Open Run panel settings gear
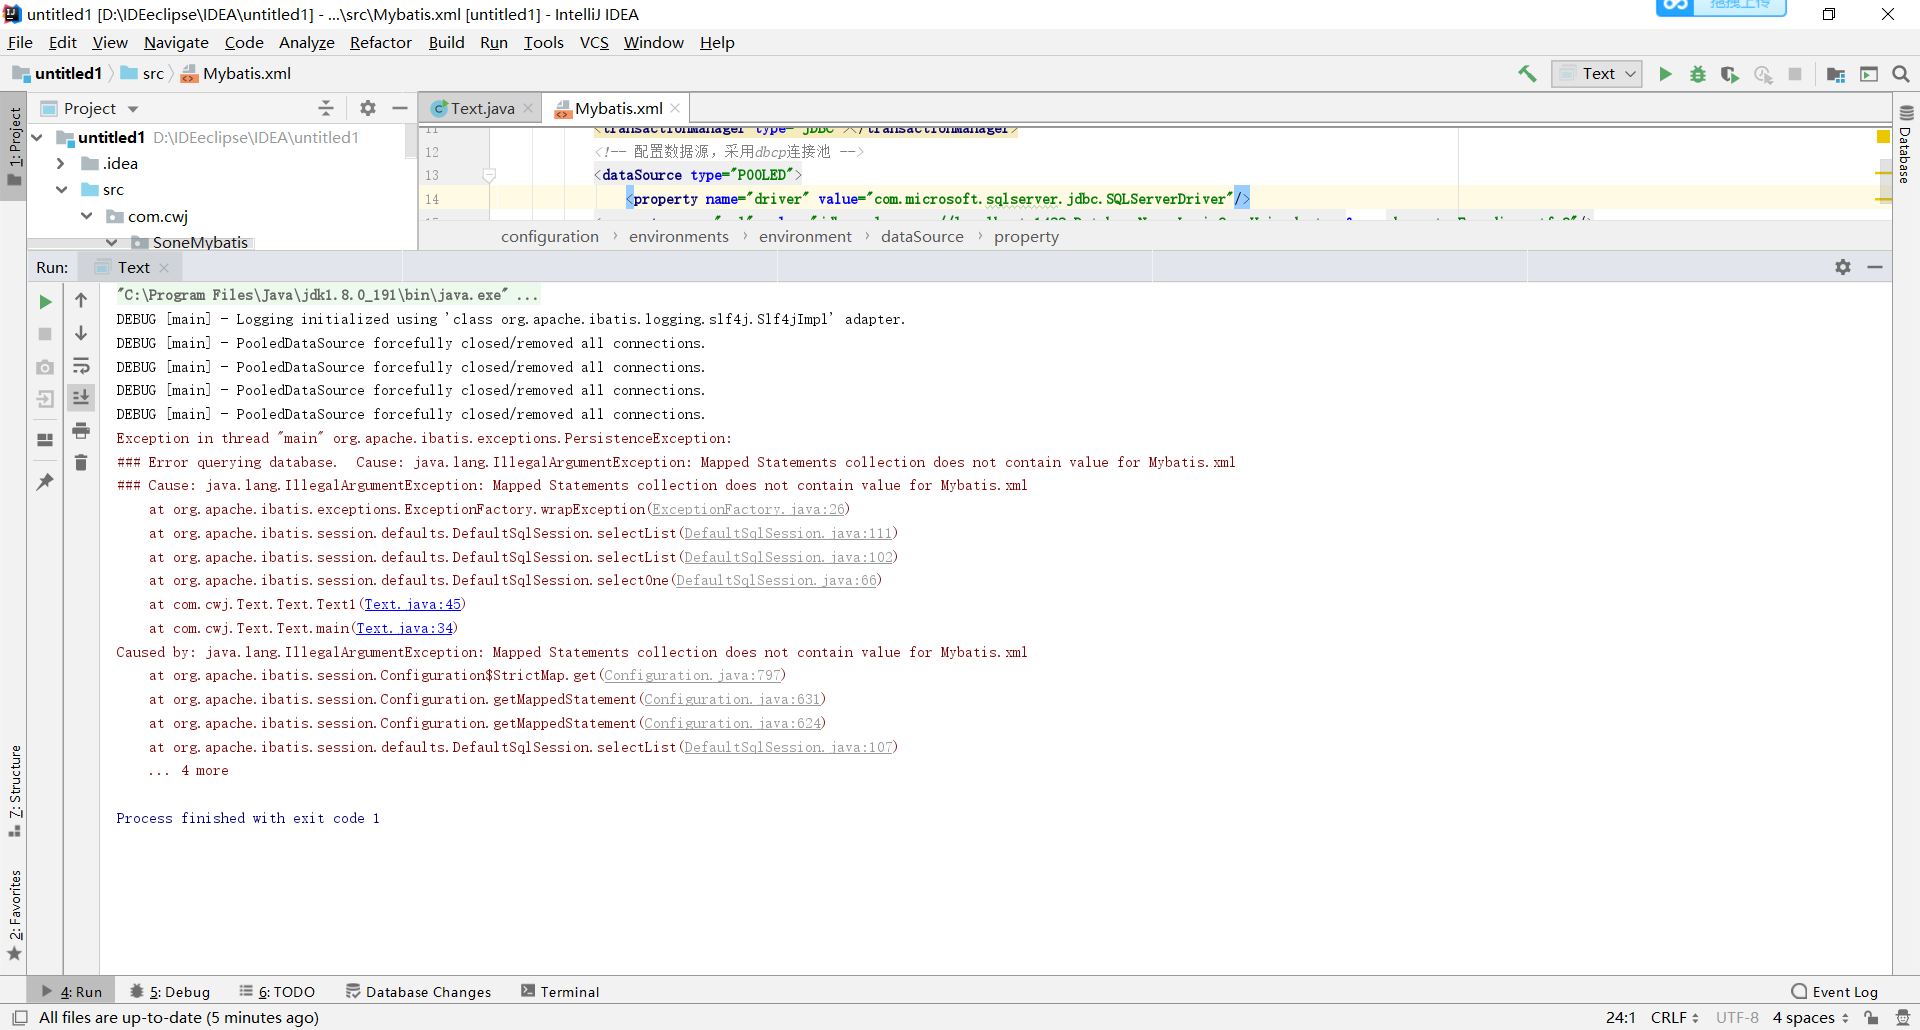This screenshot has height=1030, width=1920. 1843,267
